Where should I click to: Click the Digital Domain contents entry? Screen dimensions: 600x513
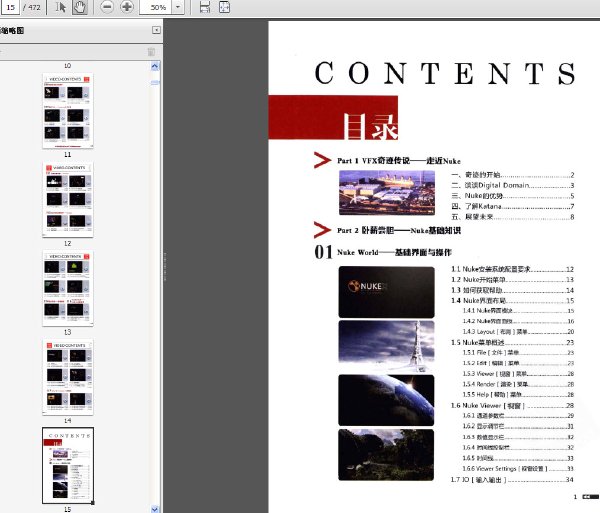coord(513,185)
